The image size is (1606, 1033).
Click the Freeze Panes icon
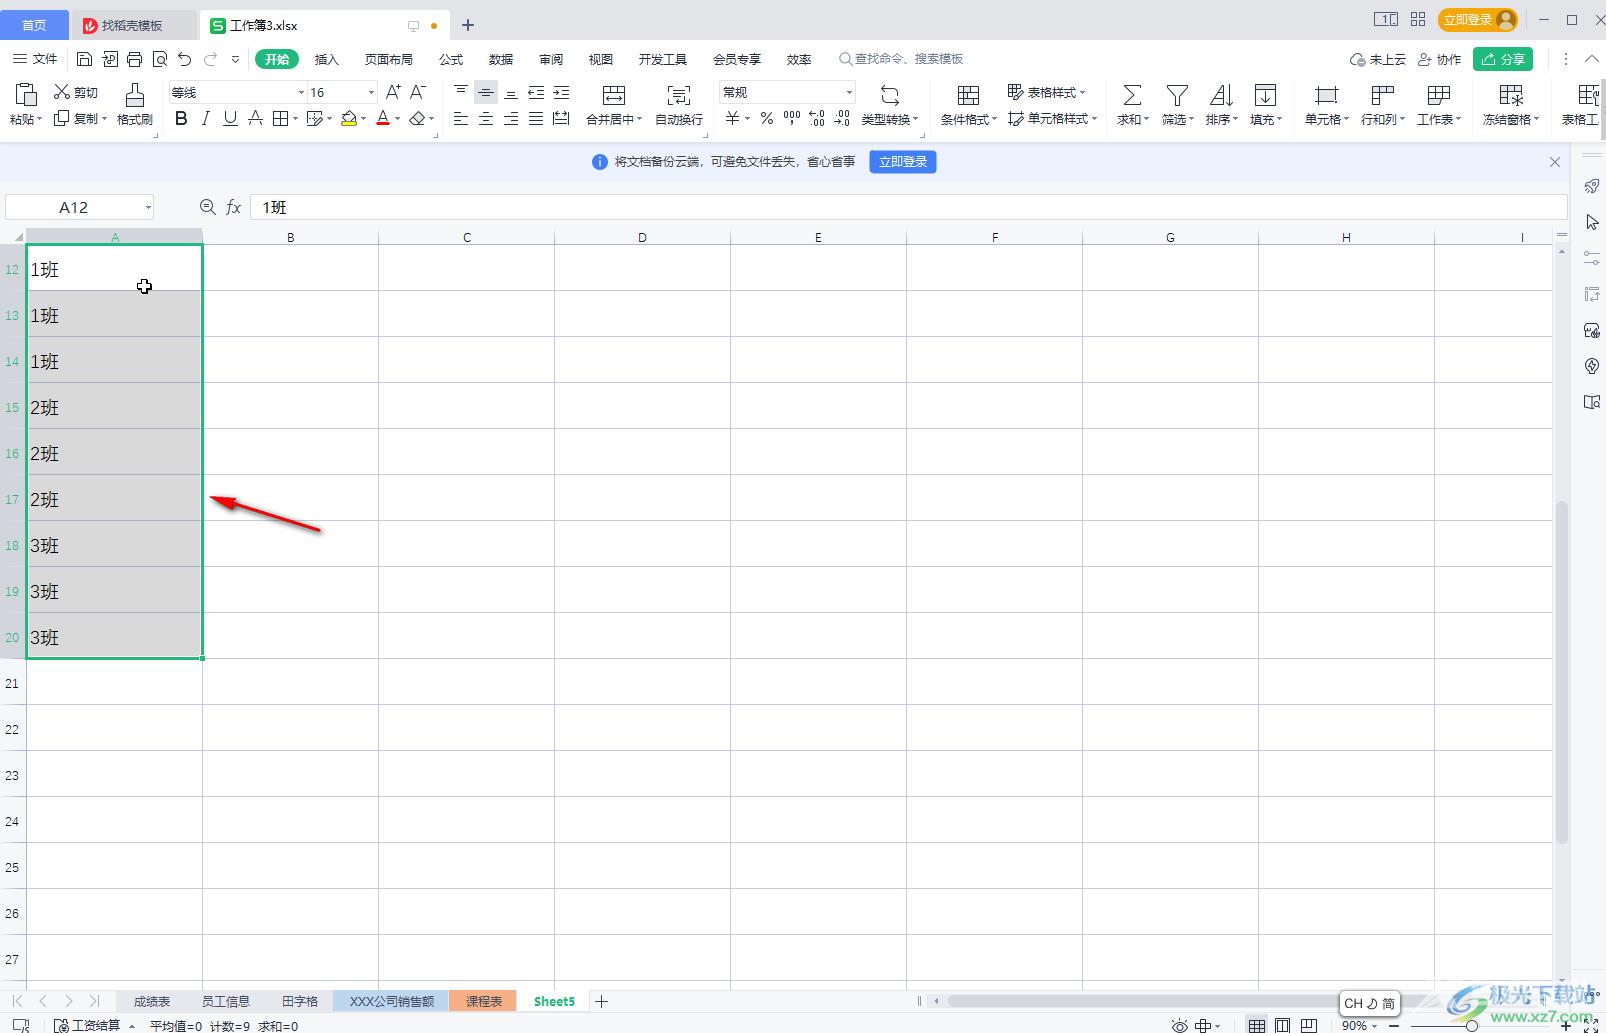tap(1511, 95)
